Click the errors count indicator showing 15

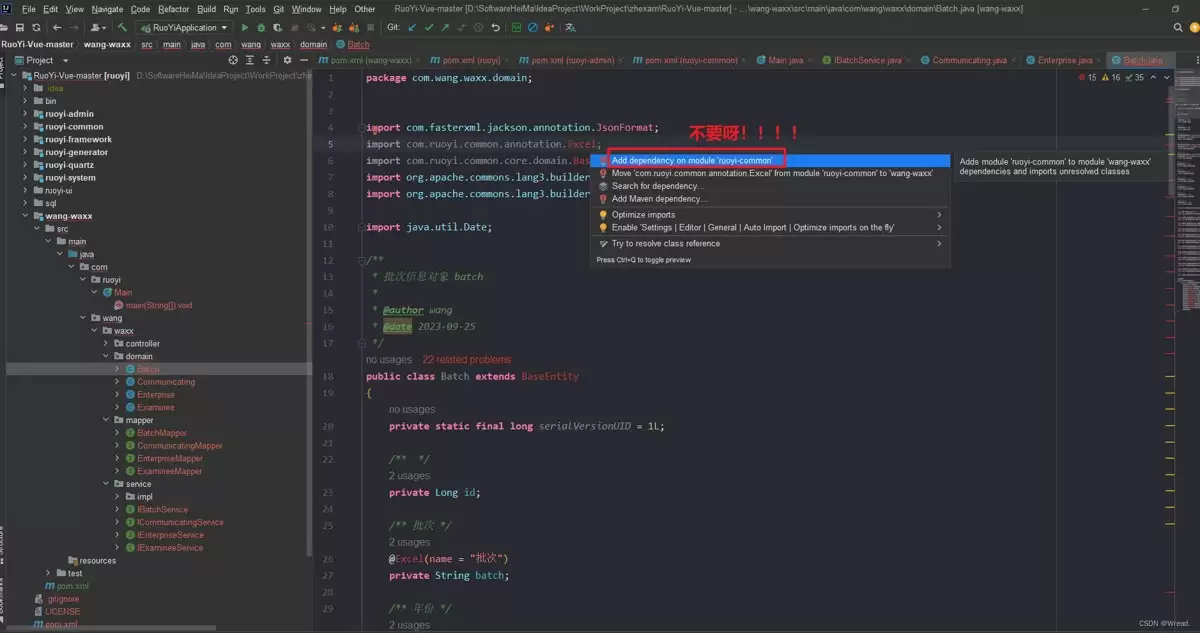pos(1087,77)
